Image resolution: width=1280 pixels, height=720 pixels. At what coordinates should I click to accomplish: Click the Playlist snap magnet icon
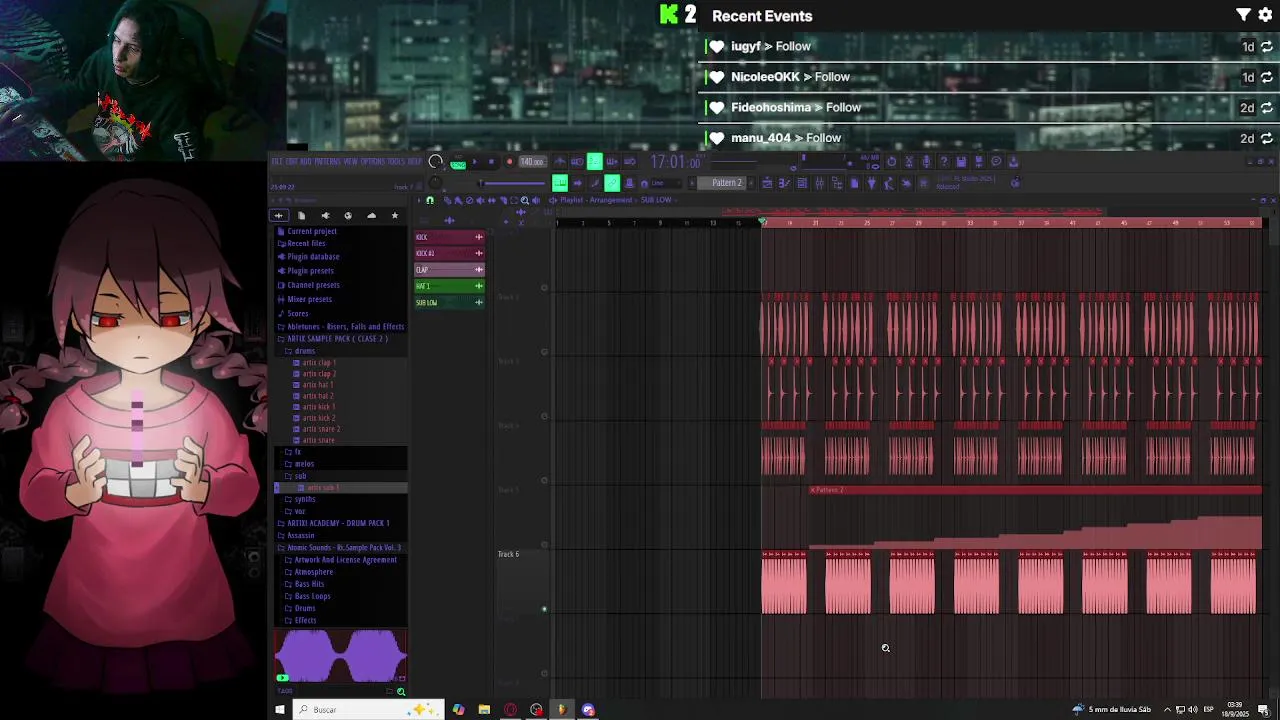pos(430,201)
